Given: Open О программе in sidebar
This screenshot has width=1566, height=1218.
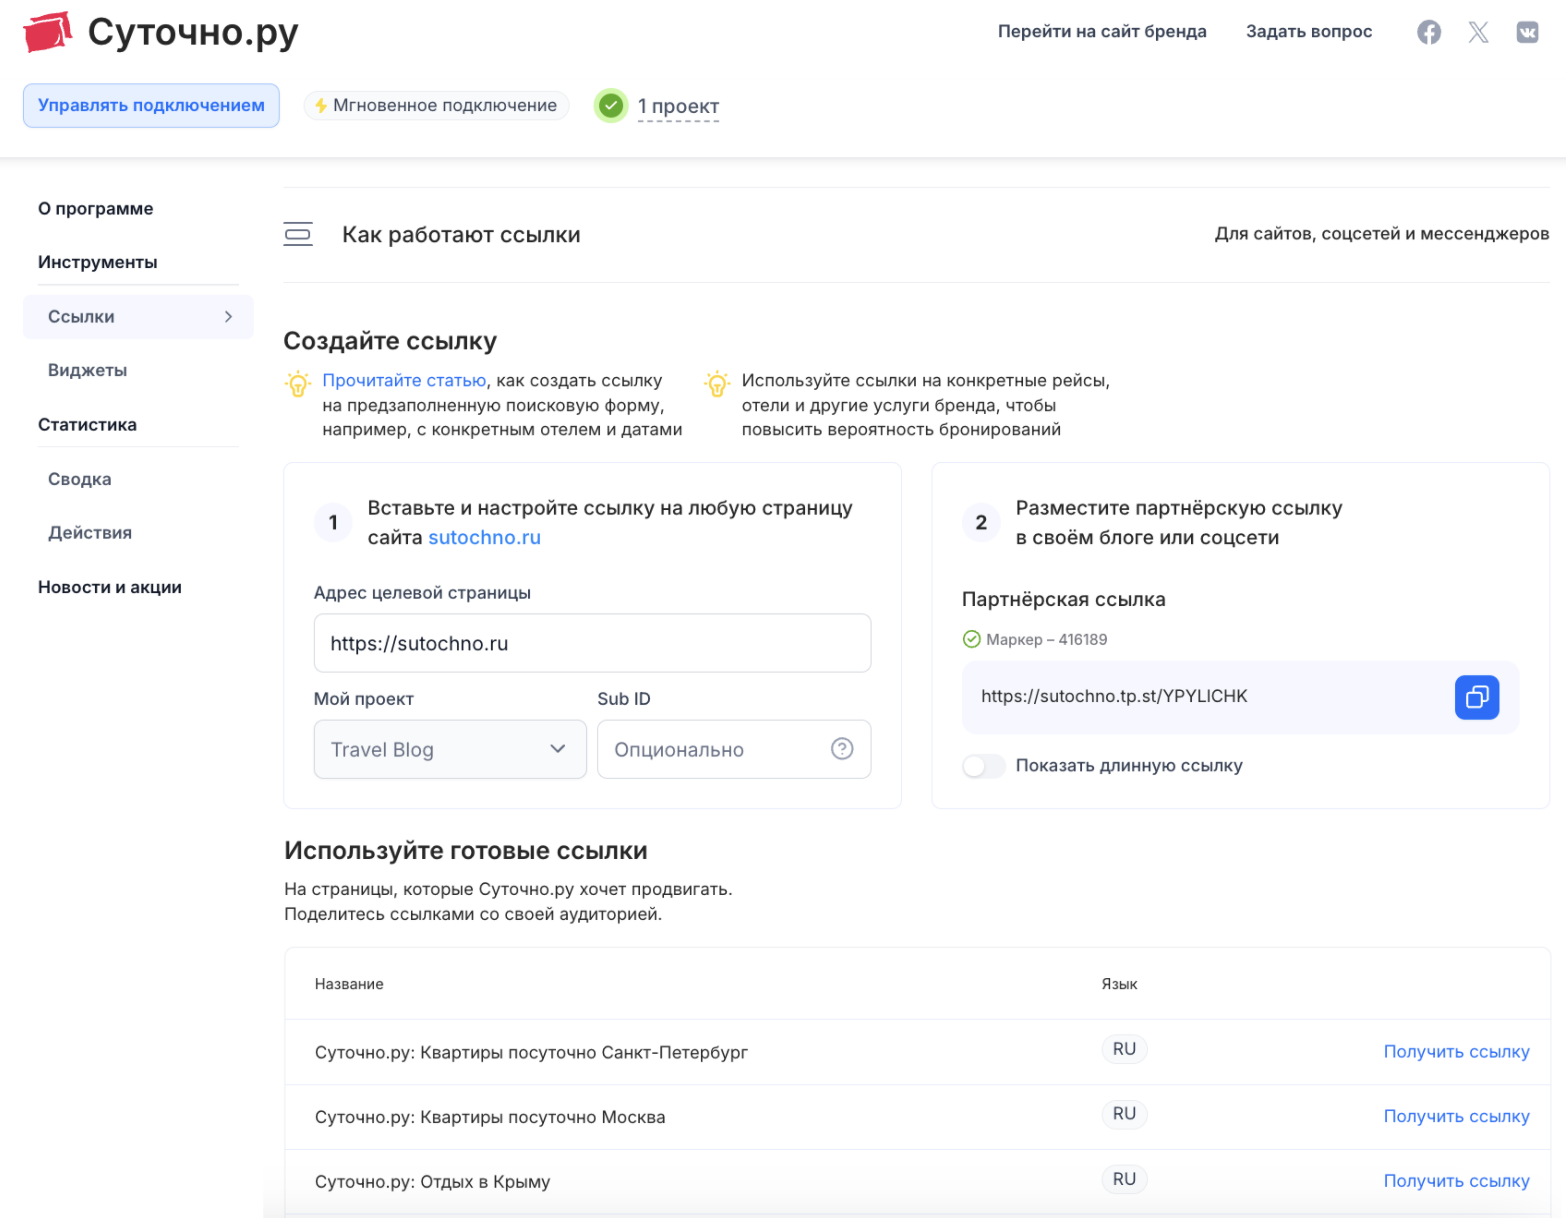Looking at the screenshot, I should point(96,209).
